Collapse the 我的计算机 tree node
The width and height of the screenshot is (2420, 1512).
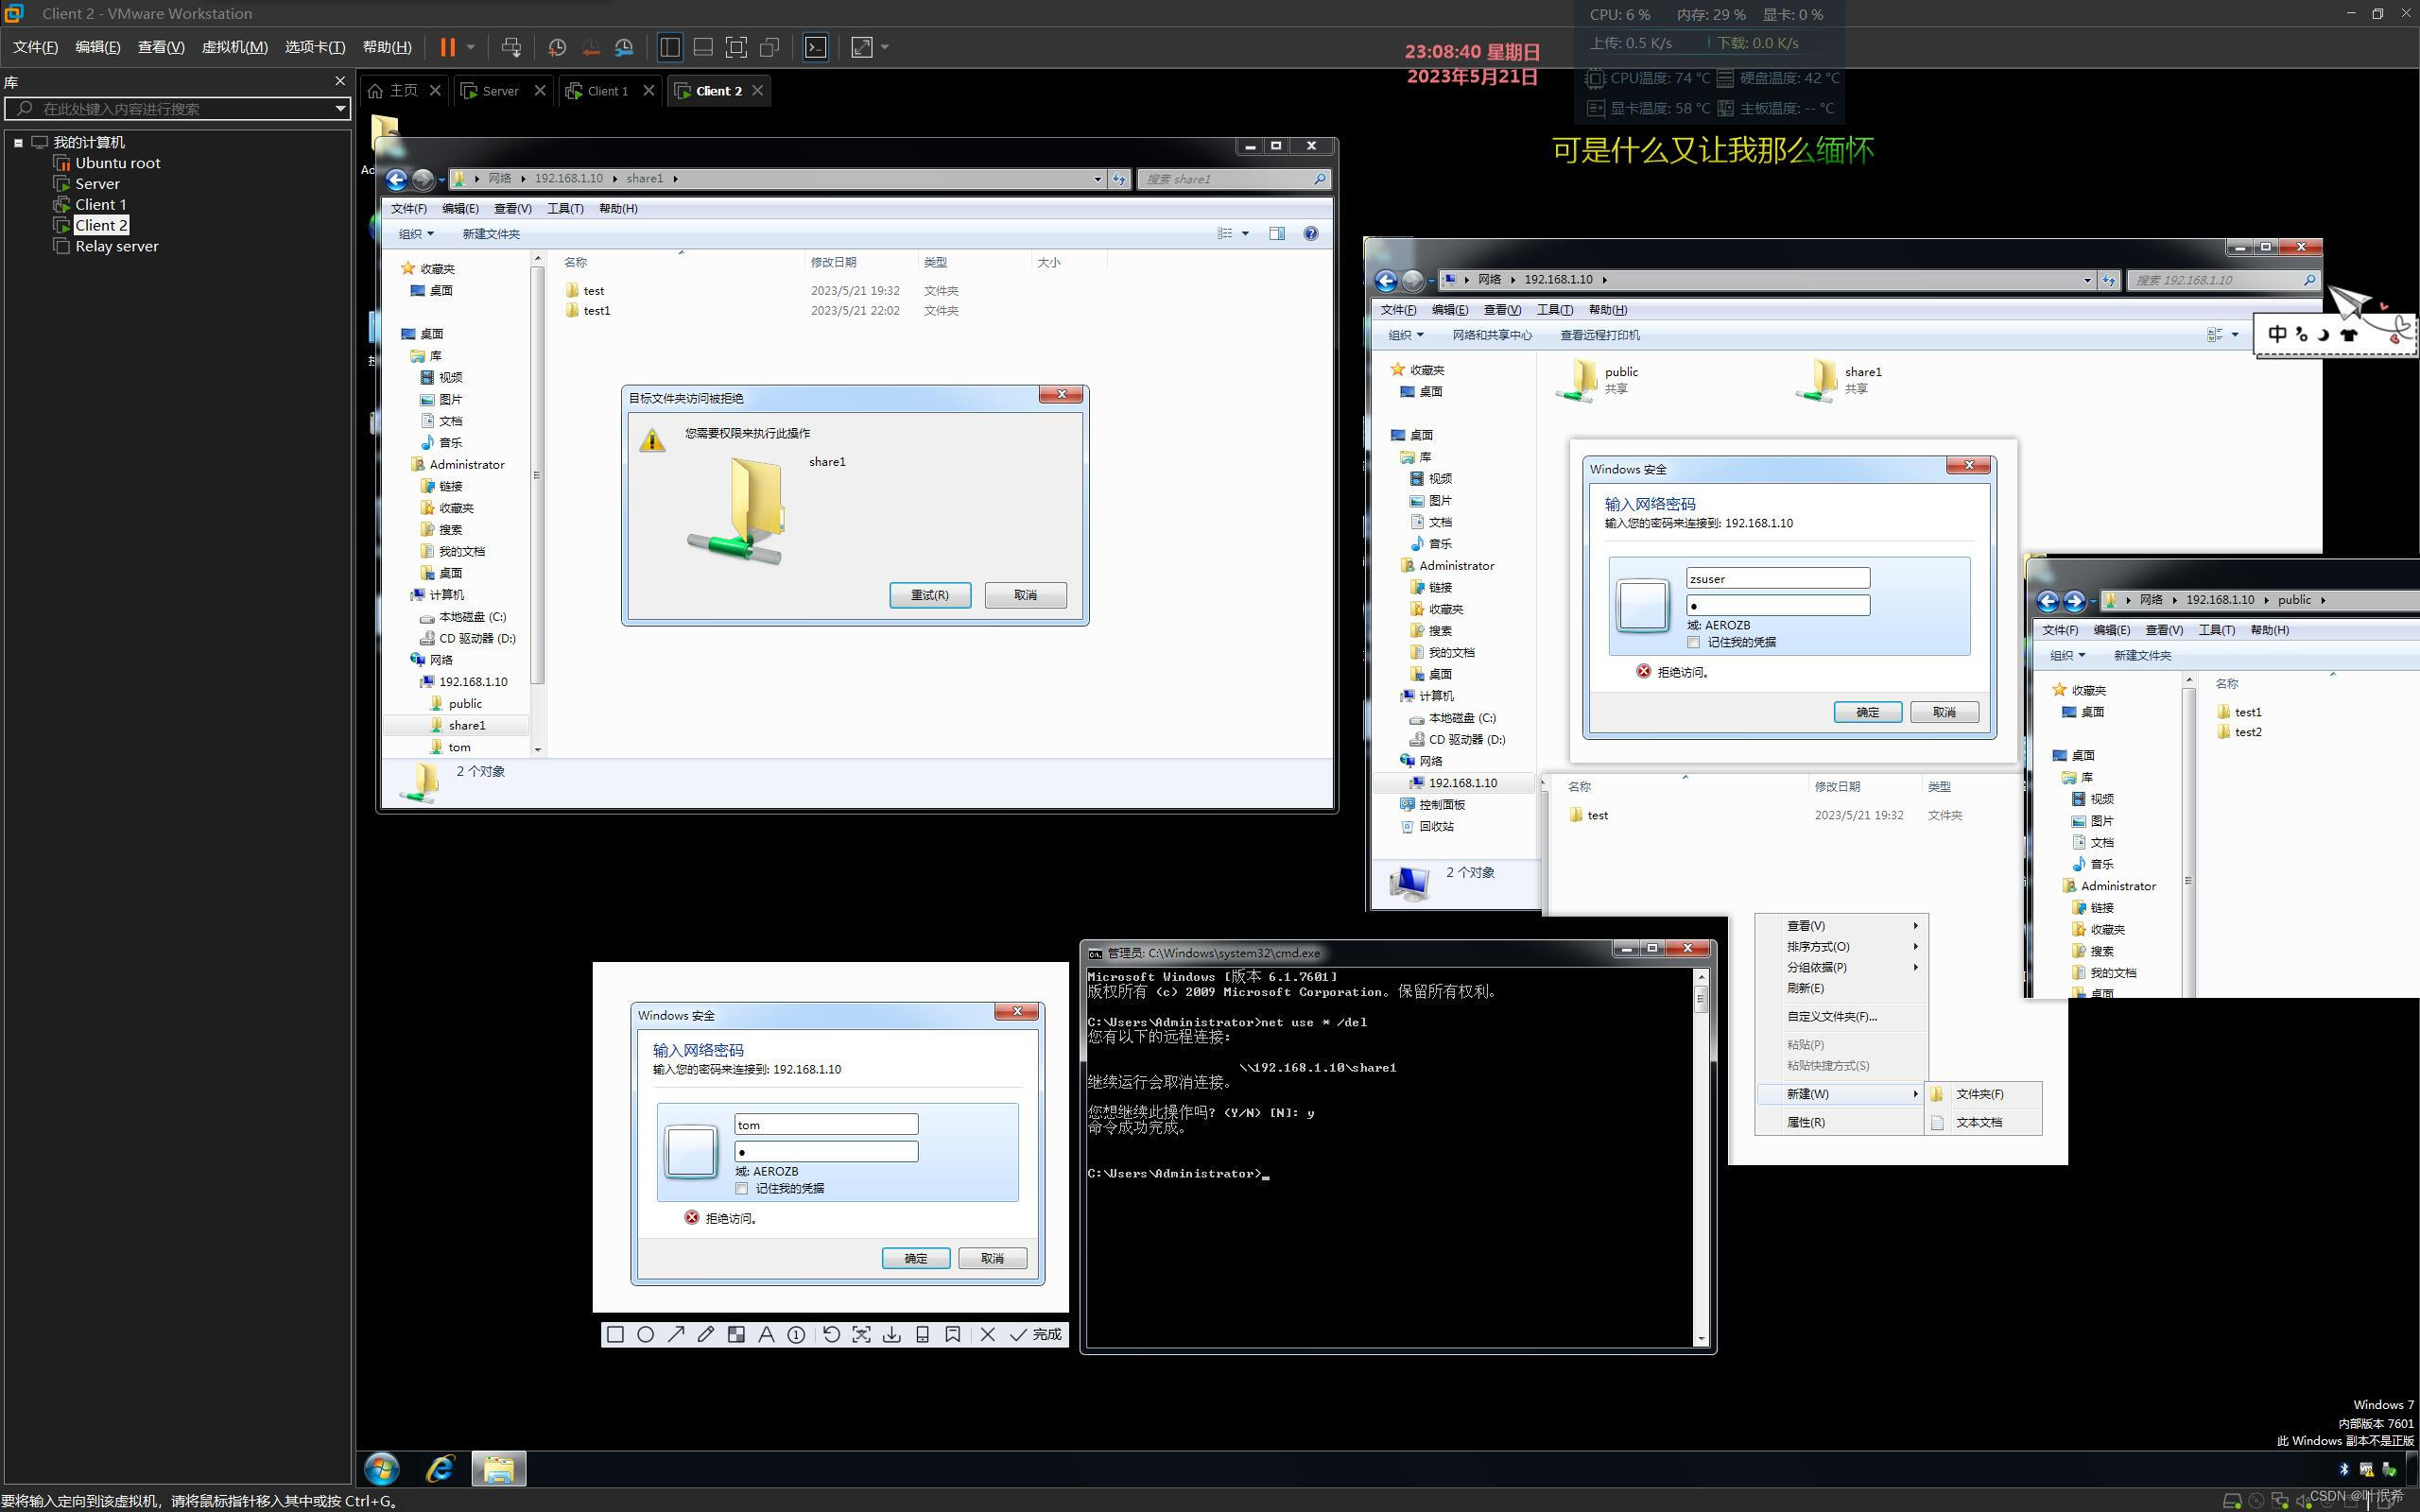click(18, 142)
